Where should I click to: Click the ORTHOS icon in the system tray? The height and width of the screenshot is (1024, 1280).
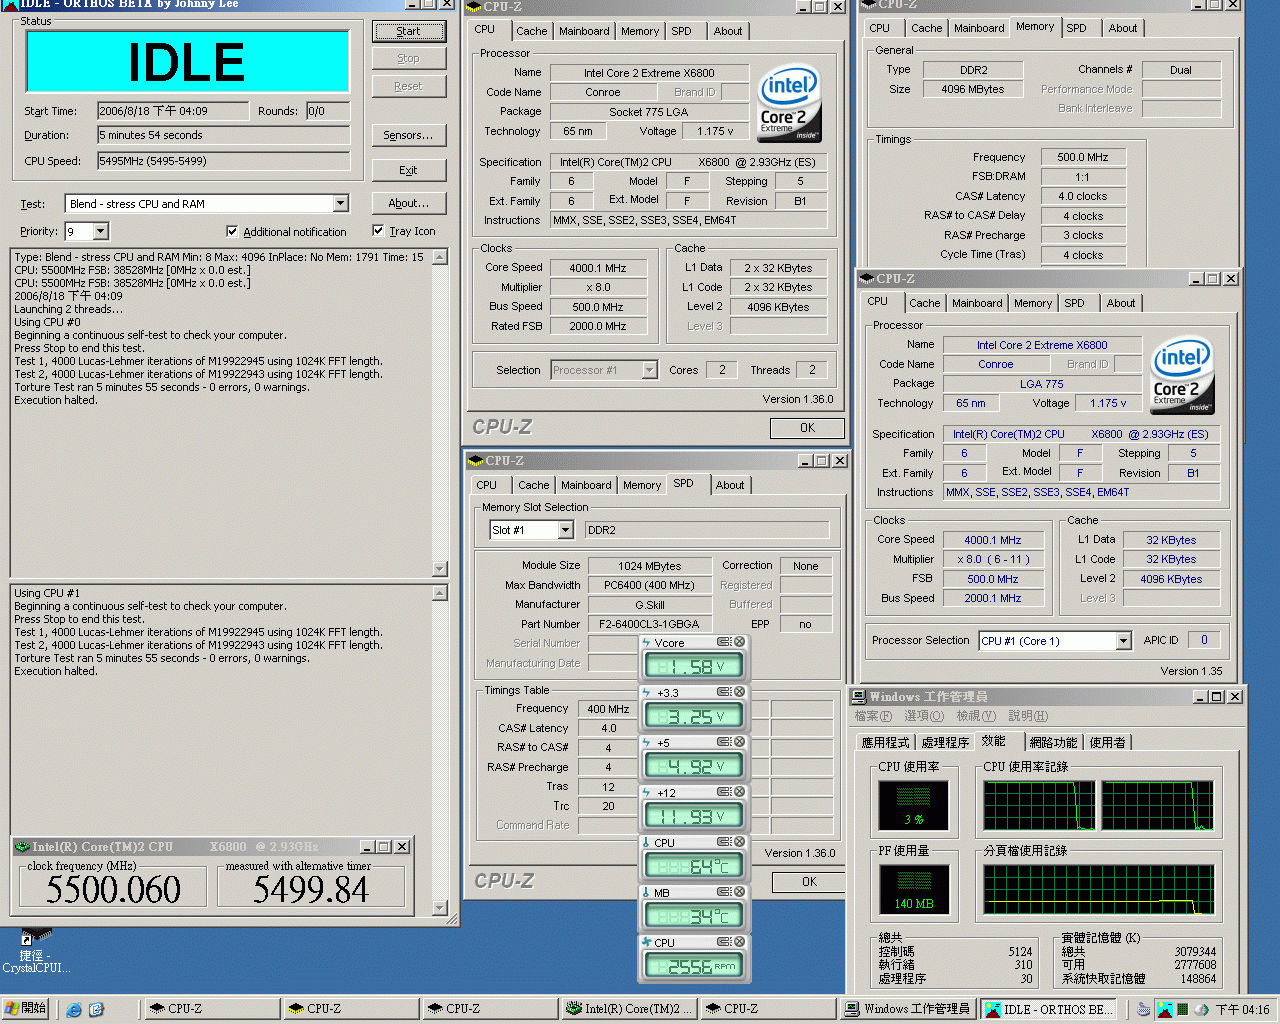tap(1165, 1010)
